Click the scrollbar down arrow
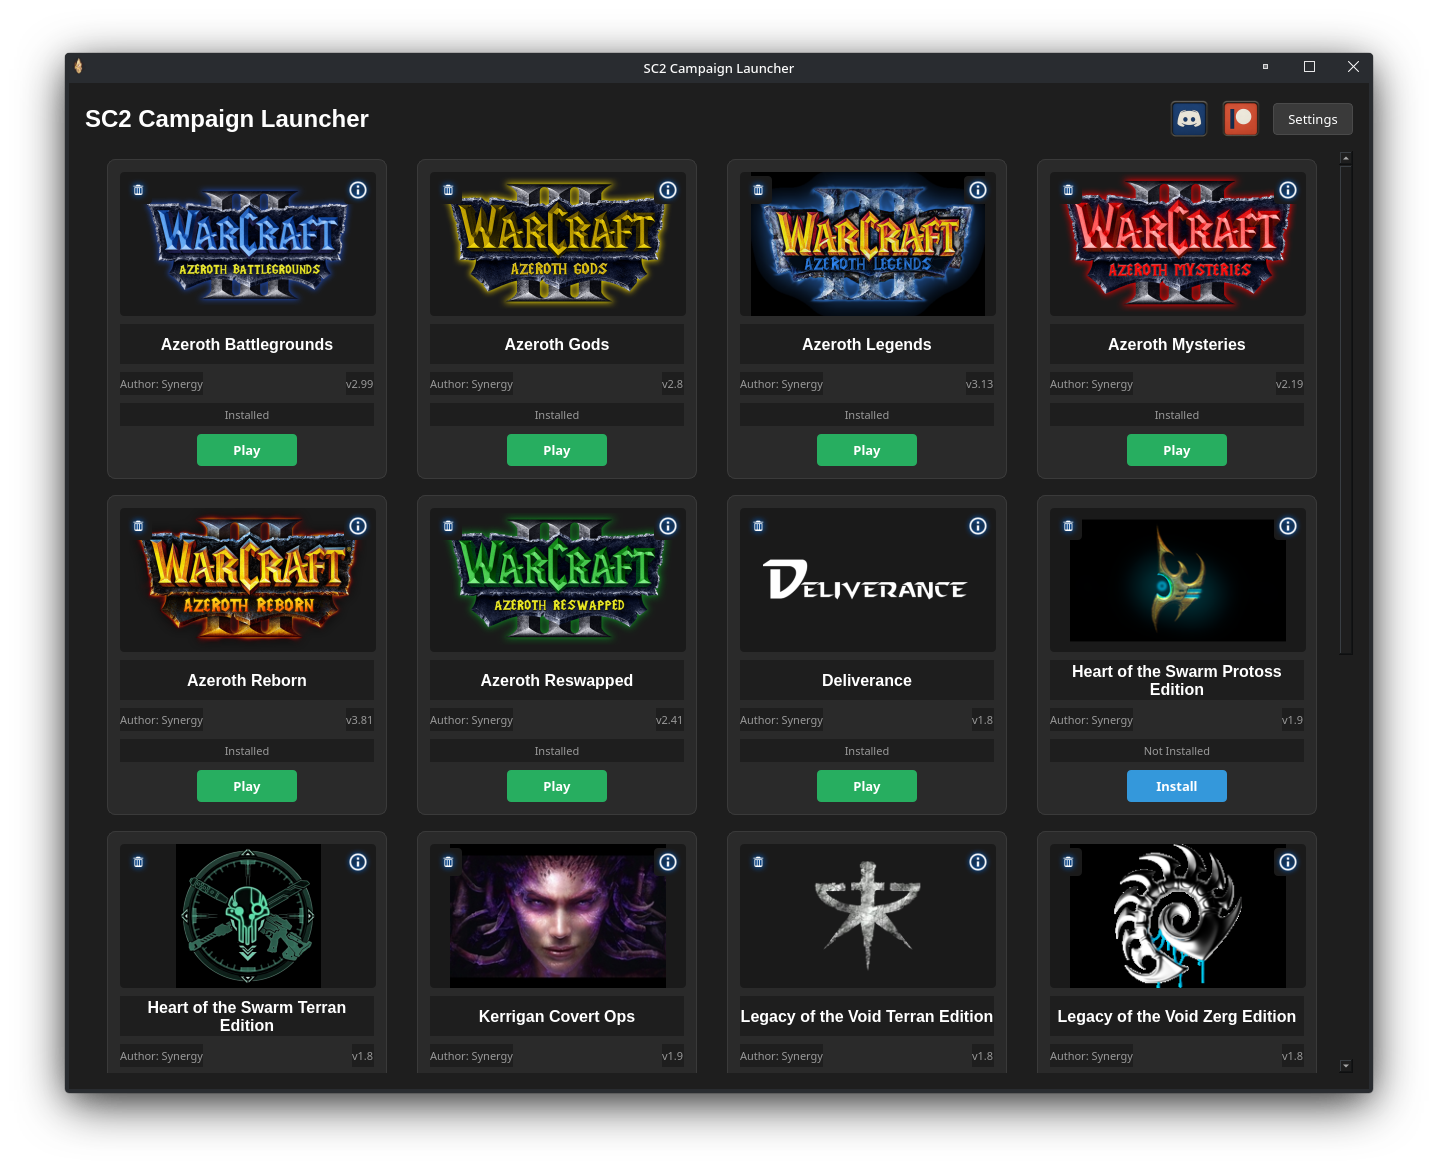1438x1170 pixels. pyautogui.click(x=1346, y=1066)
